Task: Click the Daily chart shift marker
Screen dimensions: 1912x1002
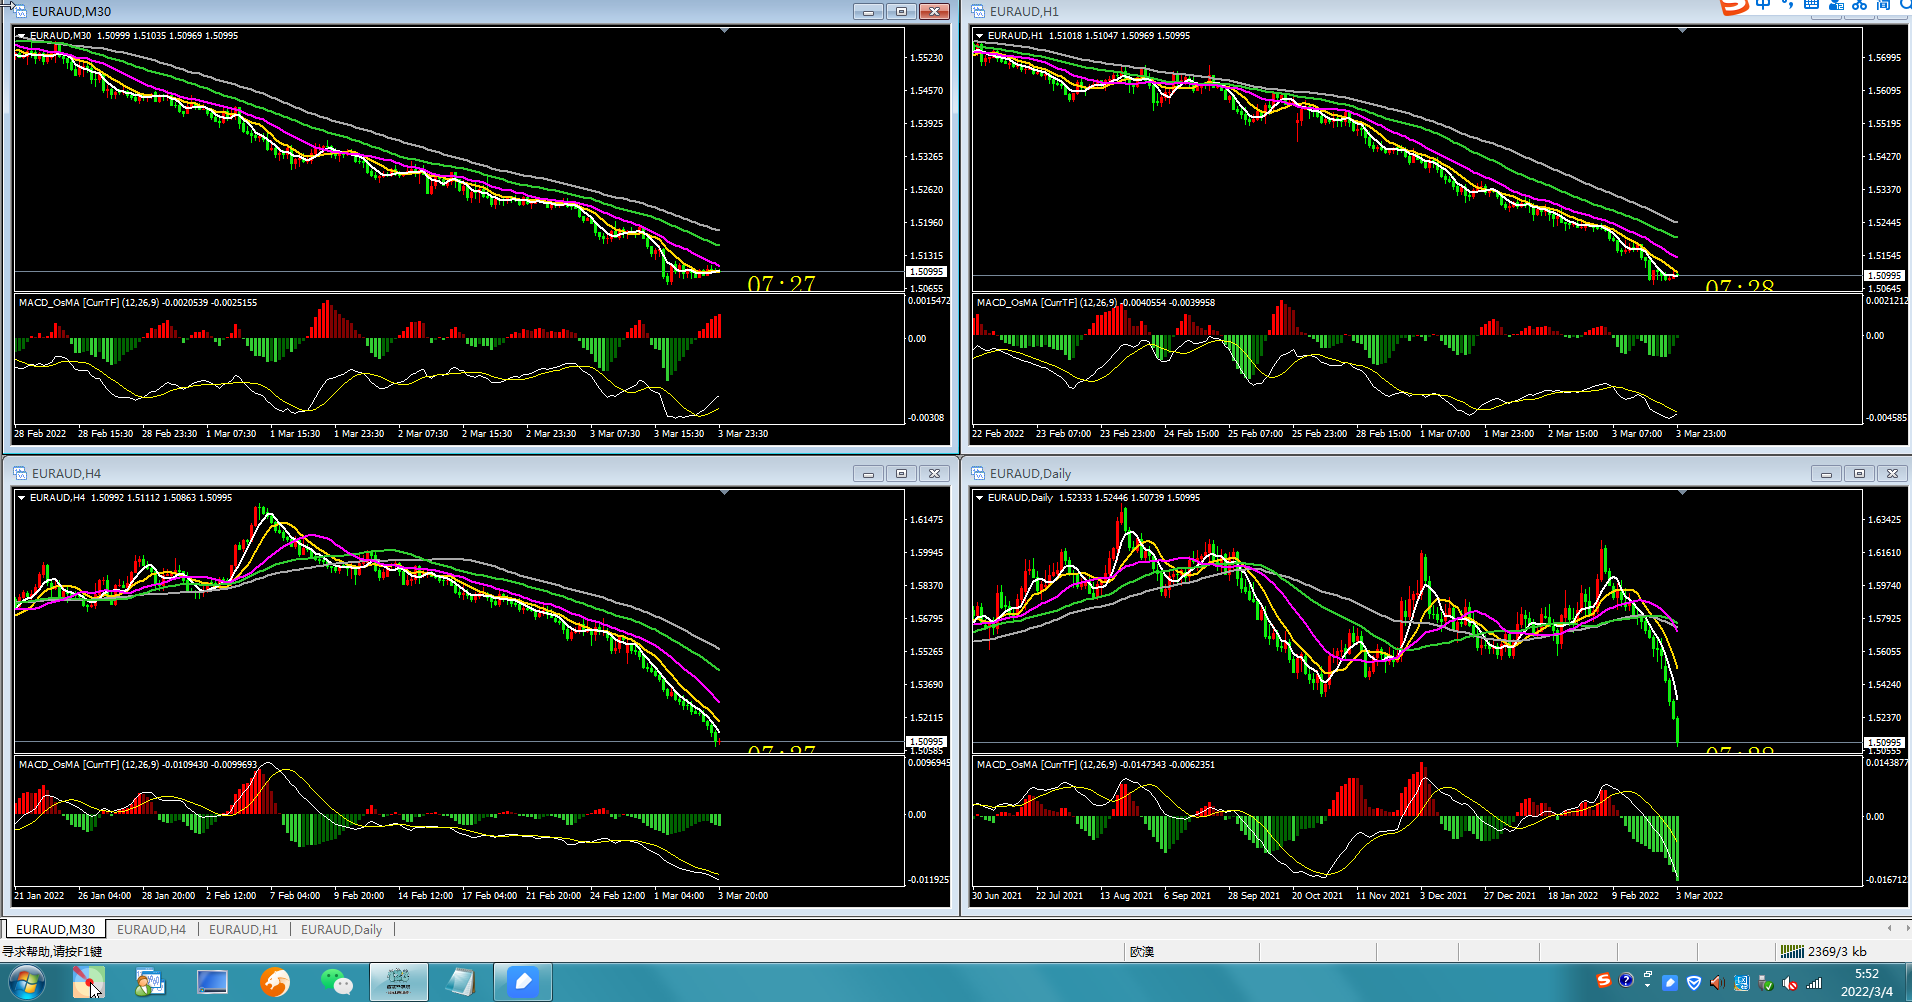Action: tap(1682, 493)
